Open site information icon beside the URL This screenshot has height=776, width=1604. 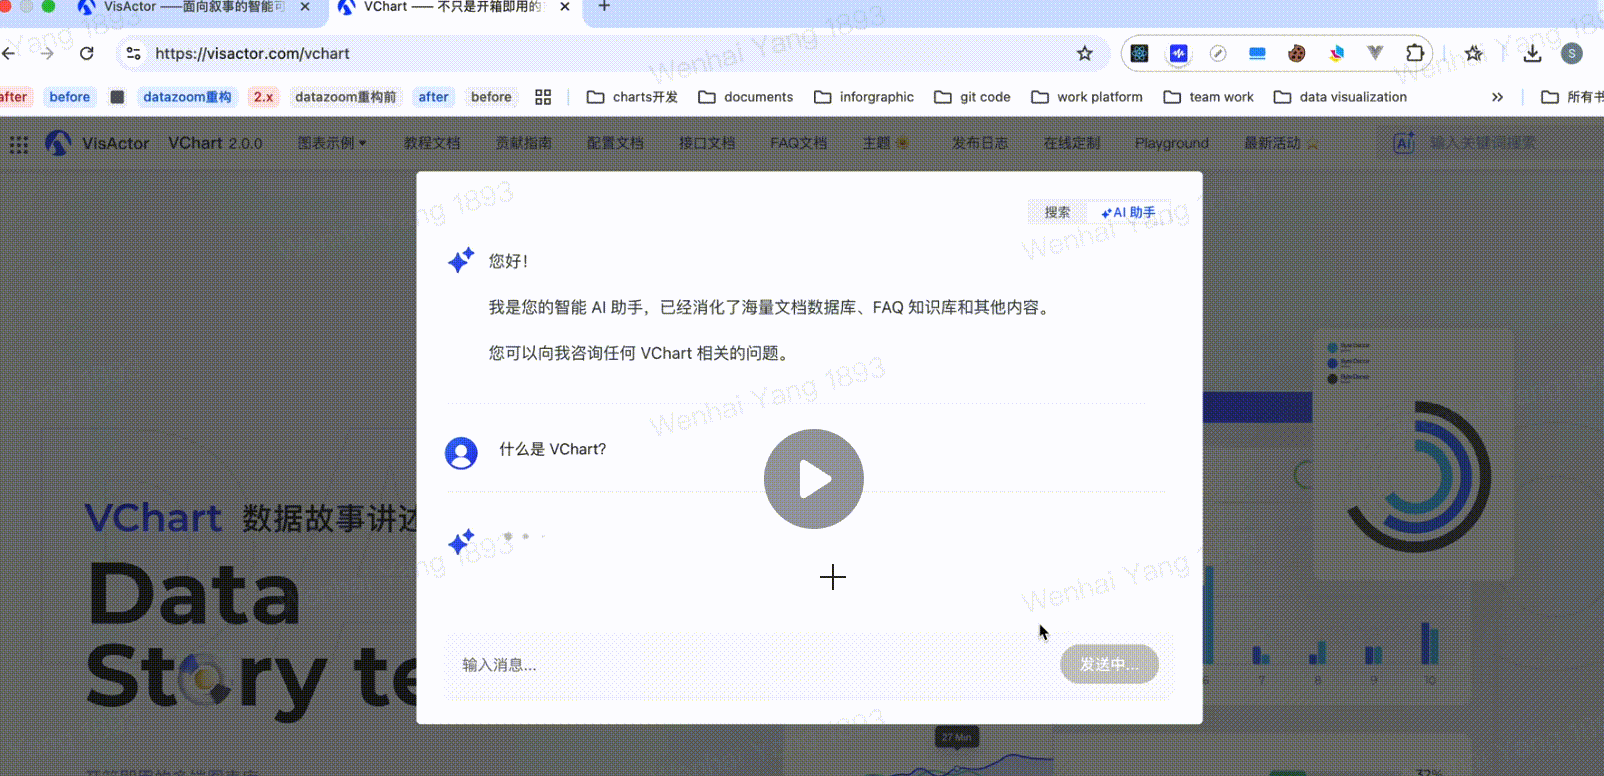coord(133,54)
